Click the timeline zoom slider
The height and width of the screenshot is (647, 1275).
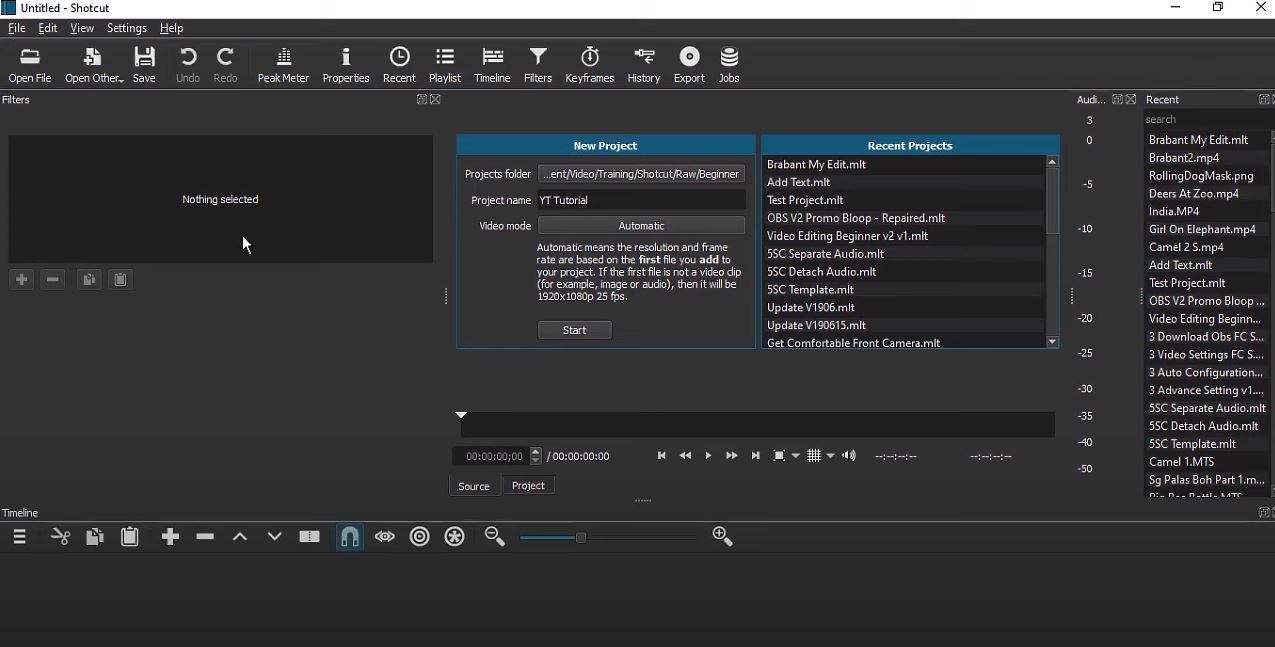click(x=606, y=538)
